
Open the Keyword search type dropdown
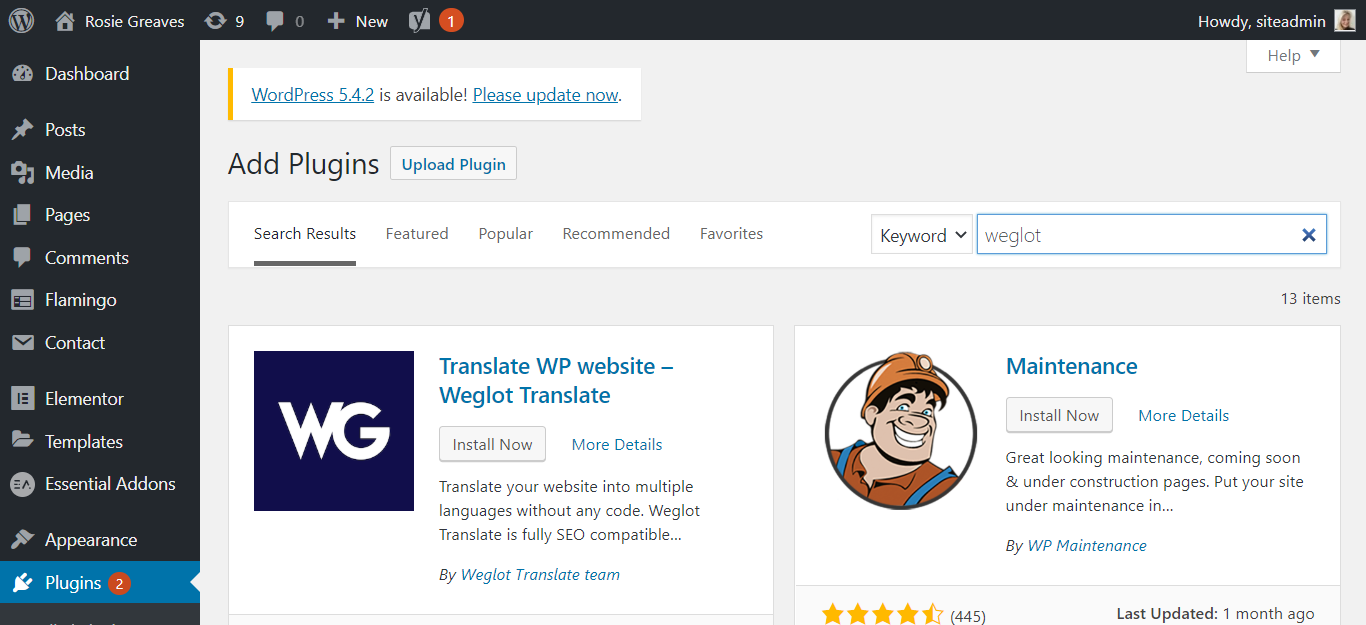click(x=922, y=235)
